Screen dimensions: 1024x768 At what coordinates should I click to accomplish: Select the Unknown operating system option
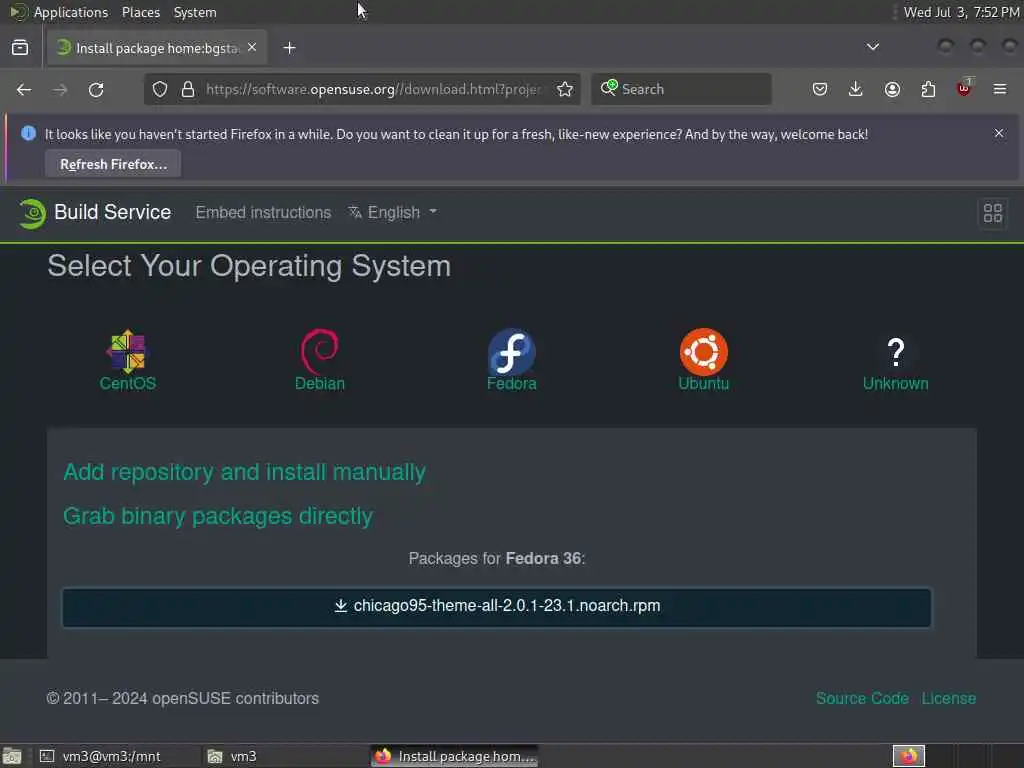pyautogui.click(x=895, y=364)
